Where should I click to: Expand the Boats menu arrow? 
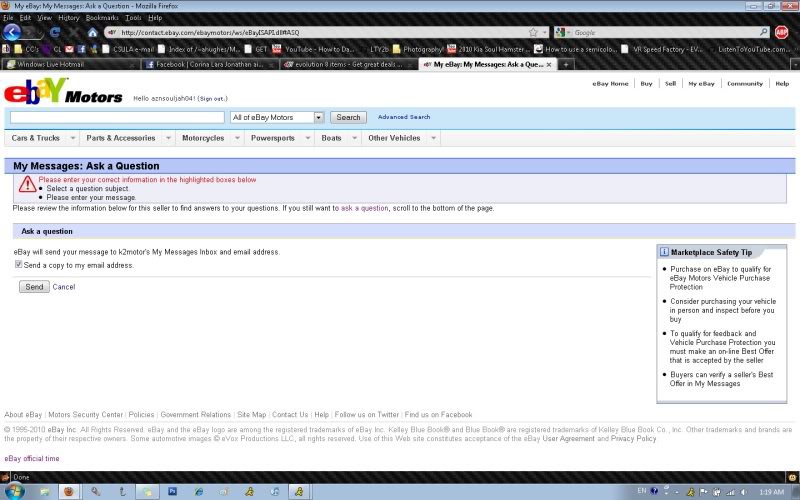pos(354,138)
